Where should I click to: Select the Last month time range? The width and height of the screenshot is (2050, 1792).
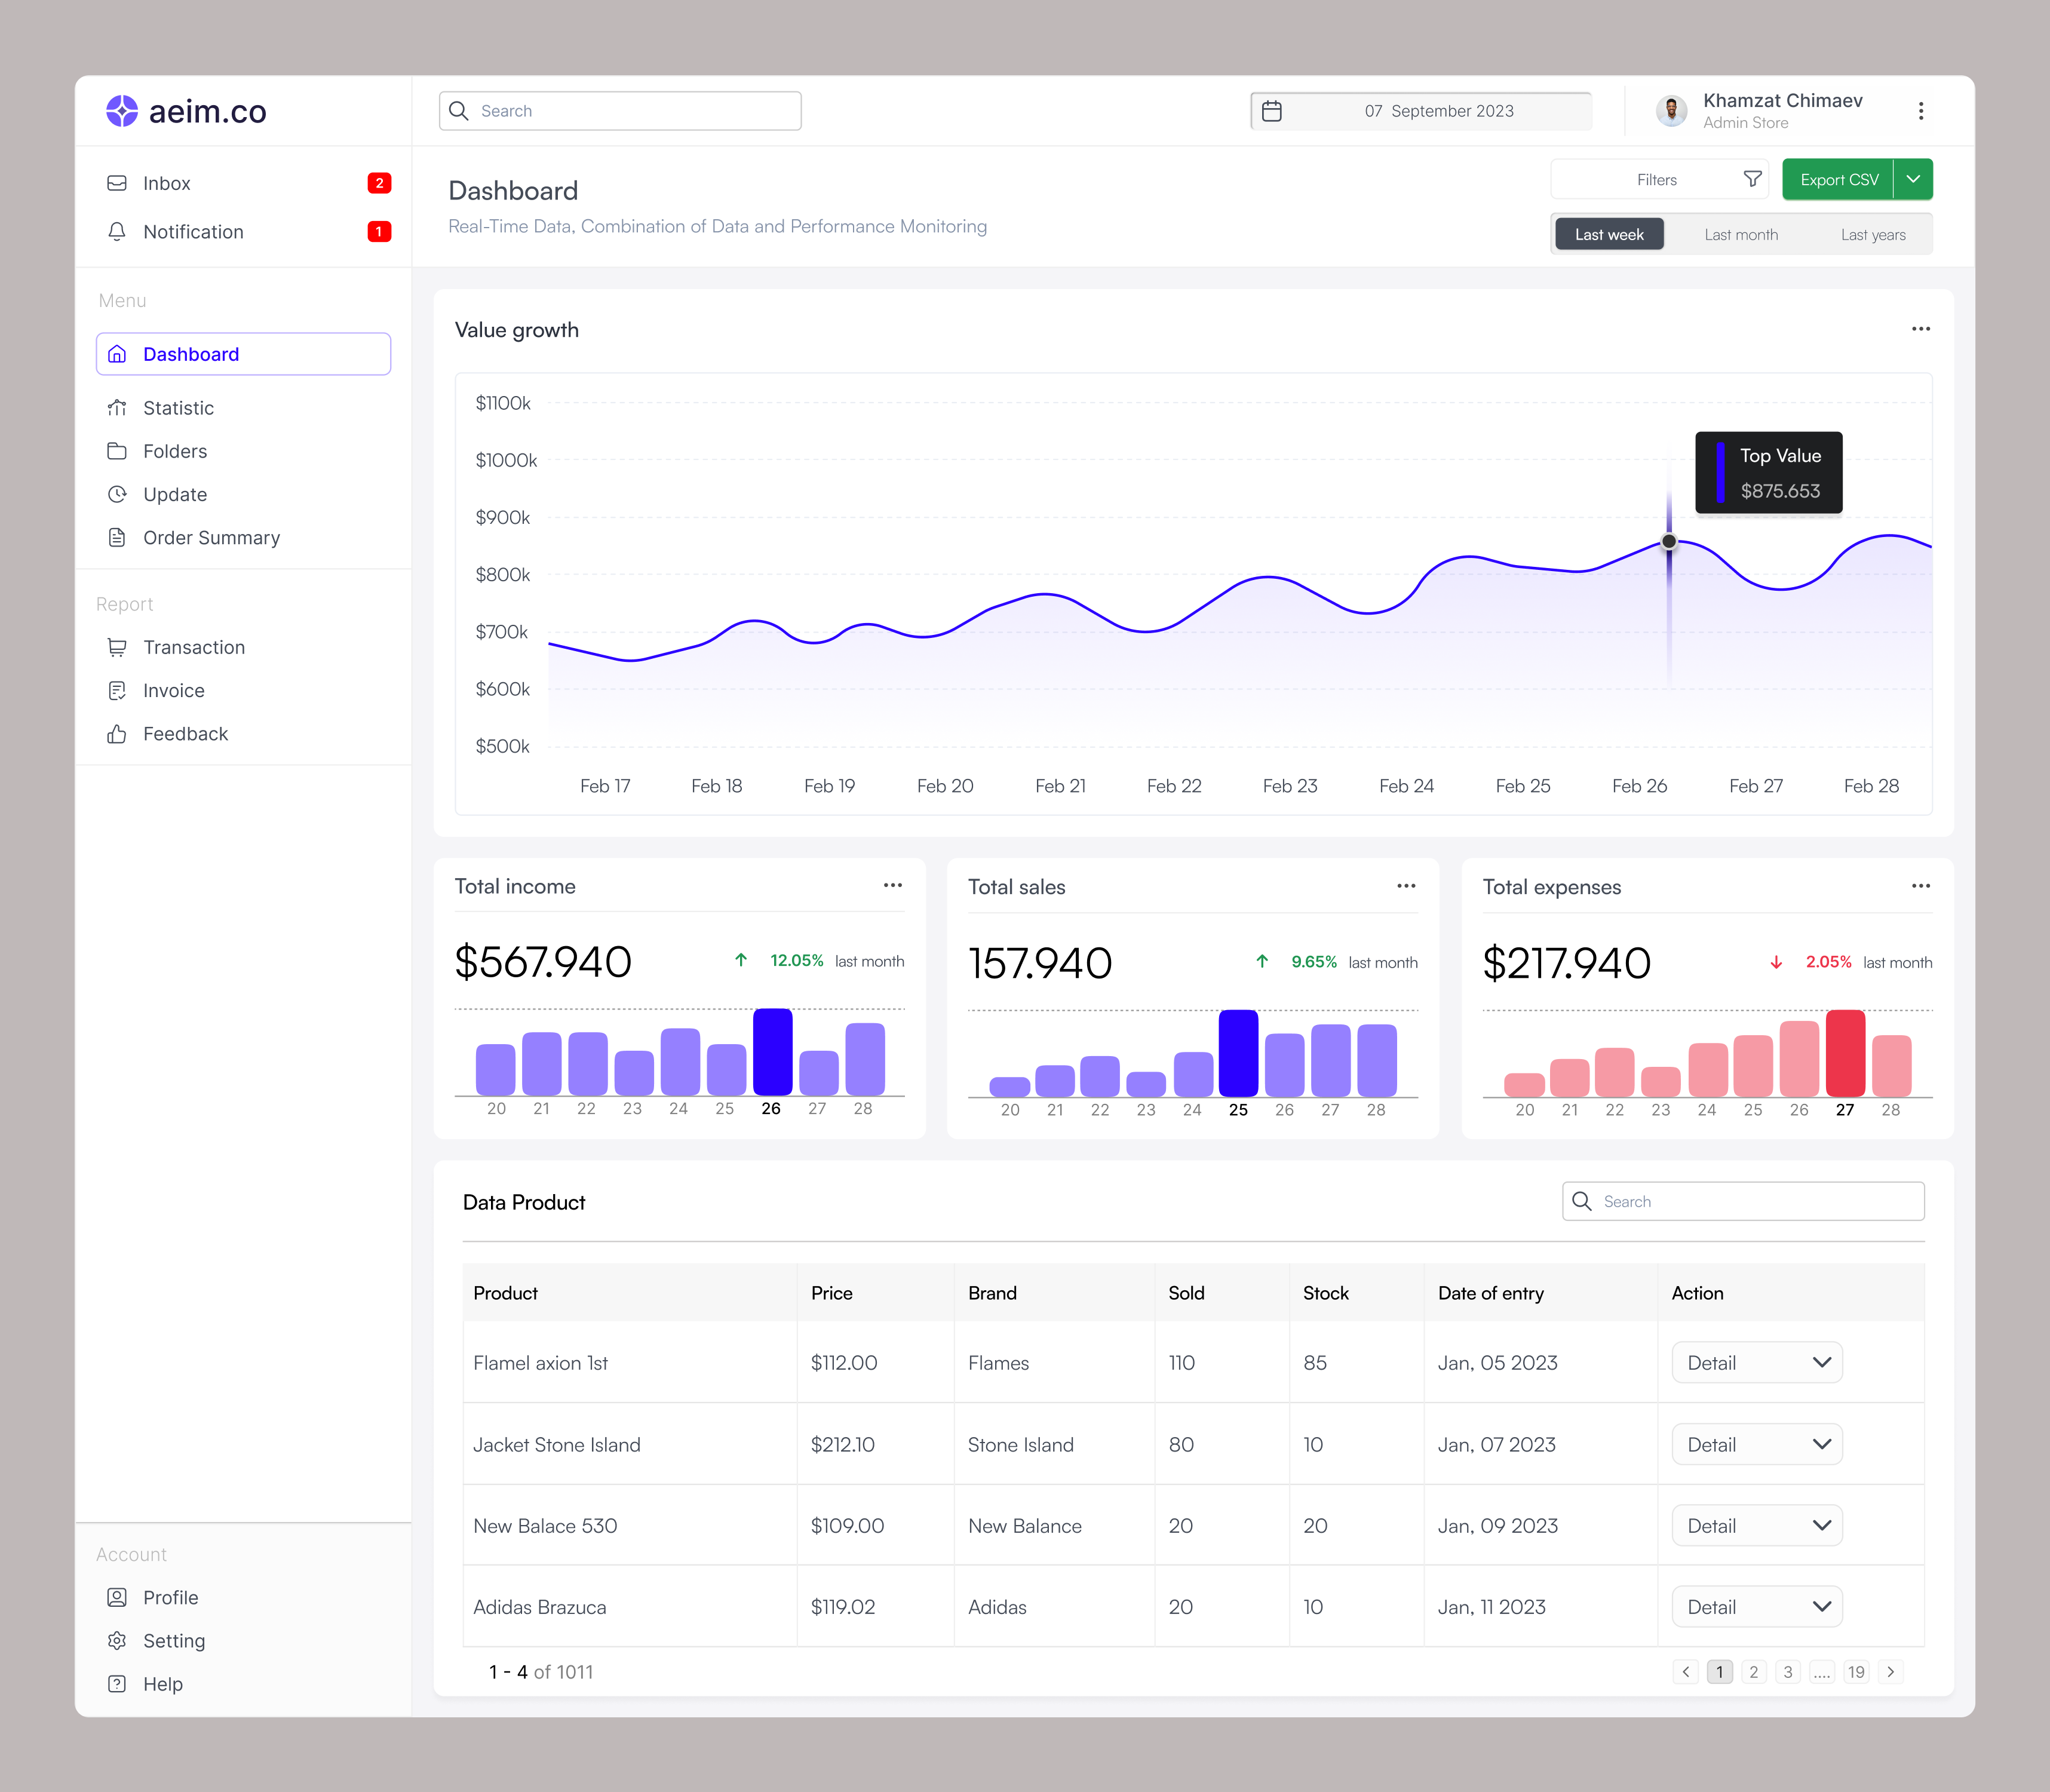tap(1741, 233)
